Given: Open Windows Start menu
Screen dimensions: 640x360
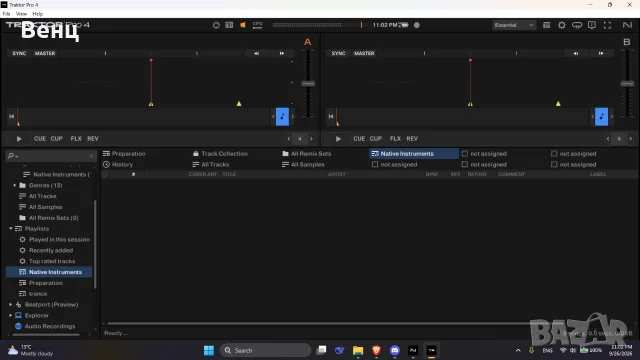Looking at the screenshot, I should 209,350.
